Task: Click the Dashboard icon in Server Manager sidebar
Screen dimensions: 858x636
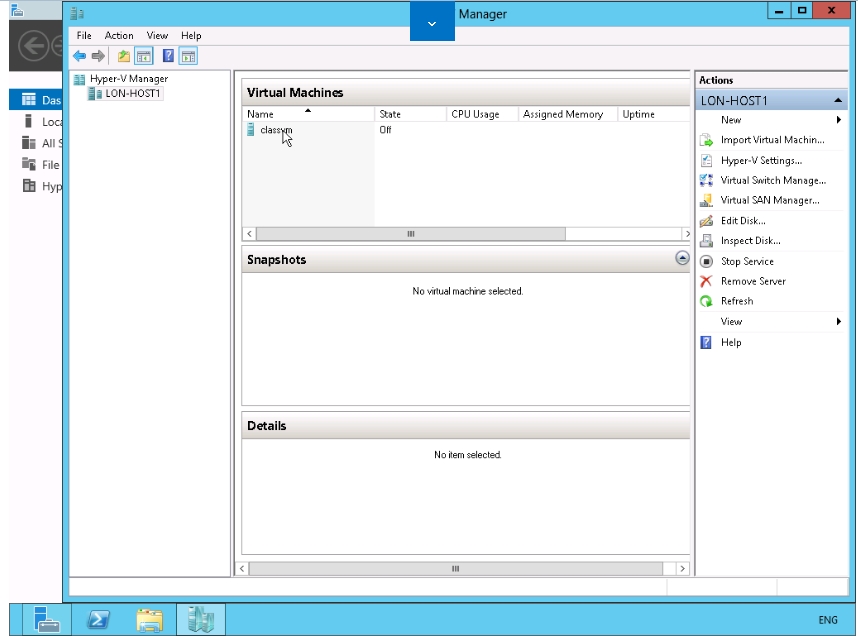Action: [28, 100]
